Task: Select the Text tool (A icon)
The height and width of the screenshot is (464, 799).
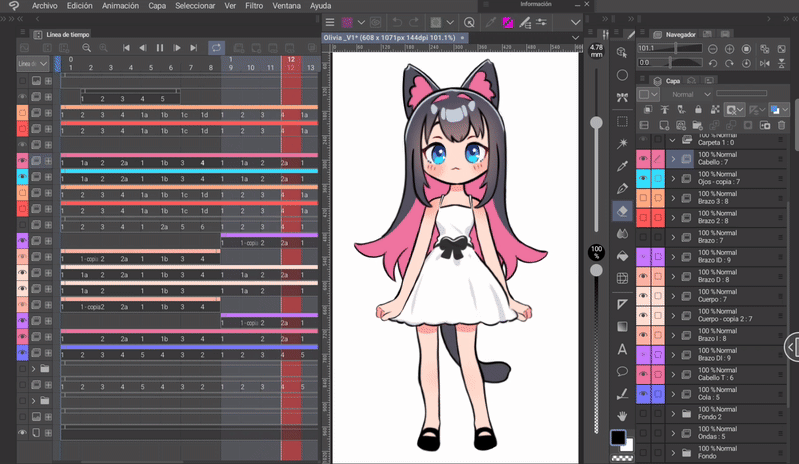Action: 622,349
